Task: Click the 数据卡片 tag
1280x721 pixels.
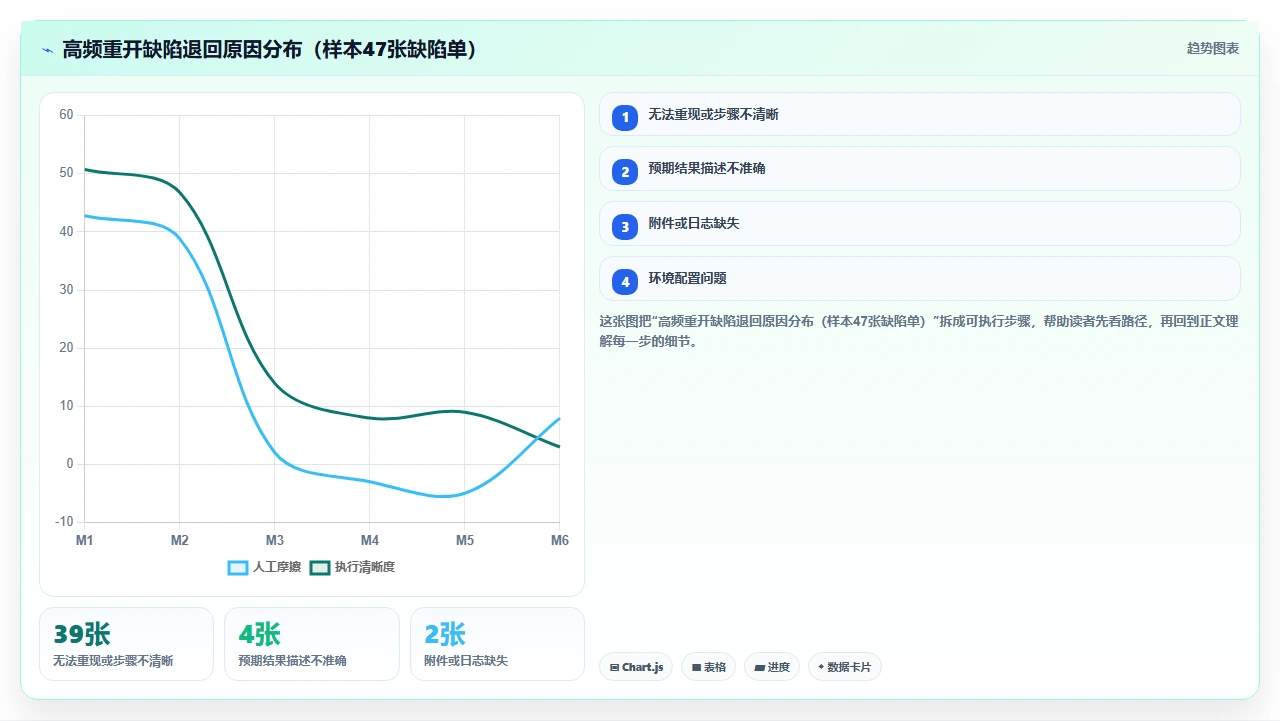Action: [x=844, y=667]
